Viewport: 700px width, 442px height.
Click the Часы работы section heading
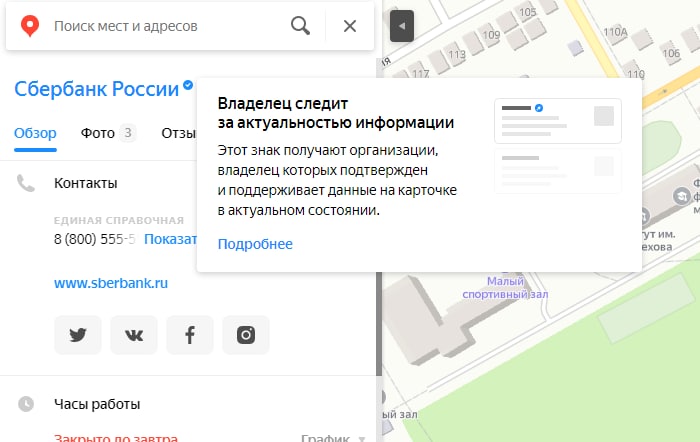click(97, 404)
